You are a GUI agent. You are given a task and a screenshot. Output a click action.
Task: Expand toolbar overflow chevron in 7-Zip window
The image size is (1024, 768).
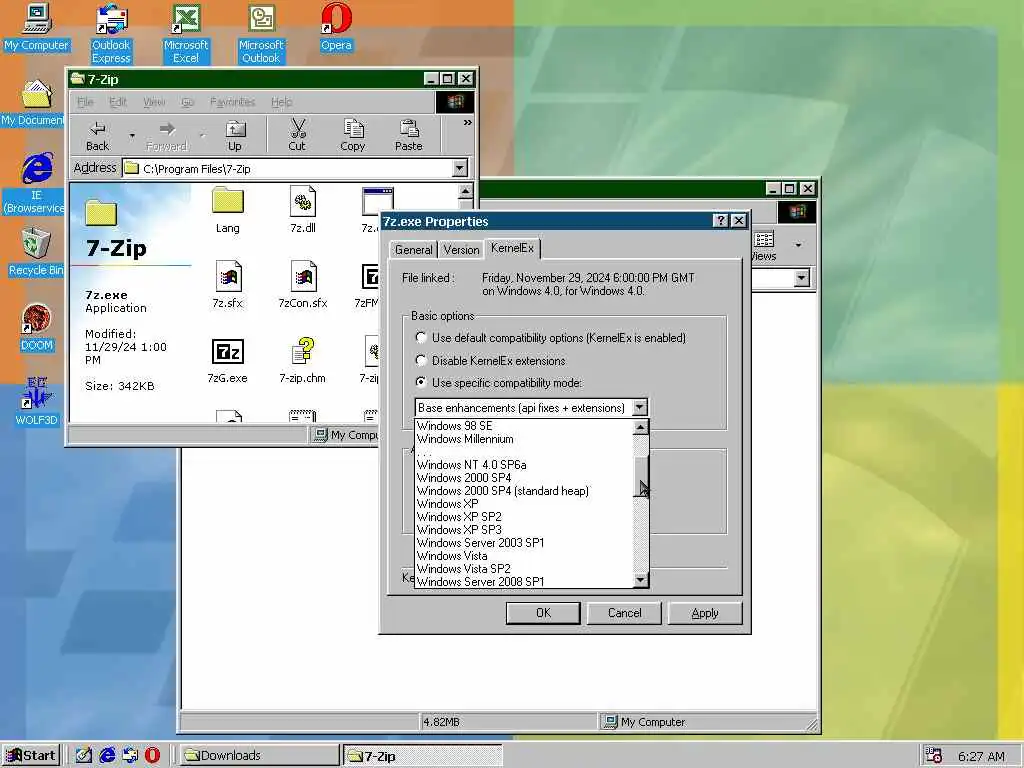pos(468,122)
